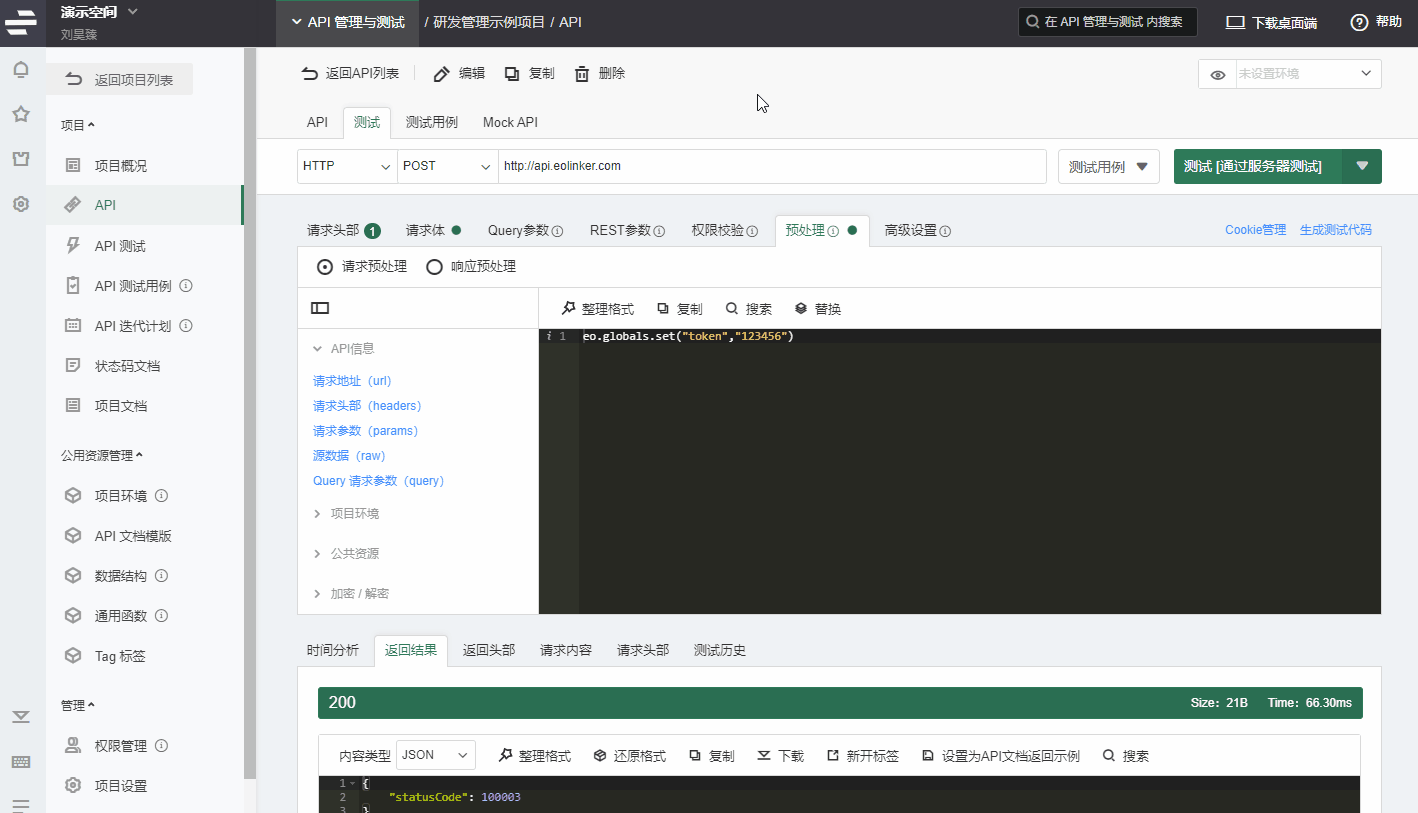Image resolution: width=1418 pixels, height=813 pixels.
Task: Open the POST request method dropdown
Action: click(447, 166)
